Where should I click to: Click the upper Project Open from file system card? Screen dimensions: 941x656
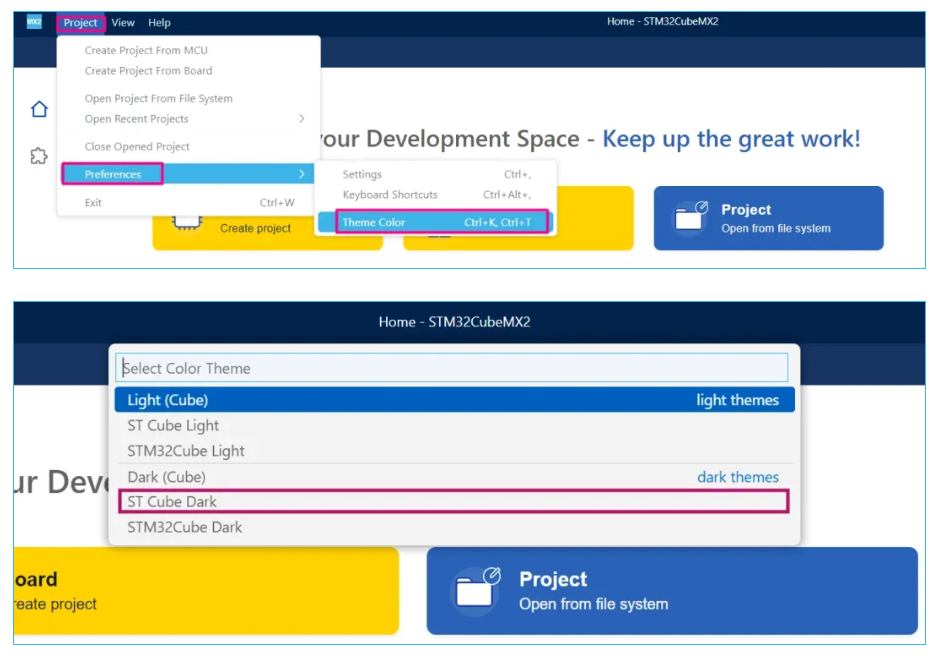click(769, 218)
